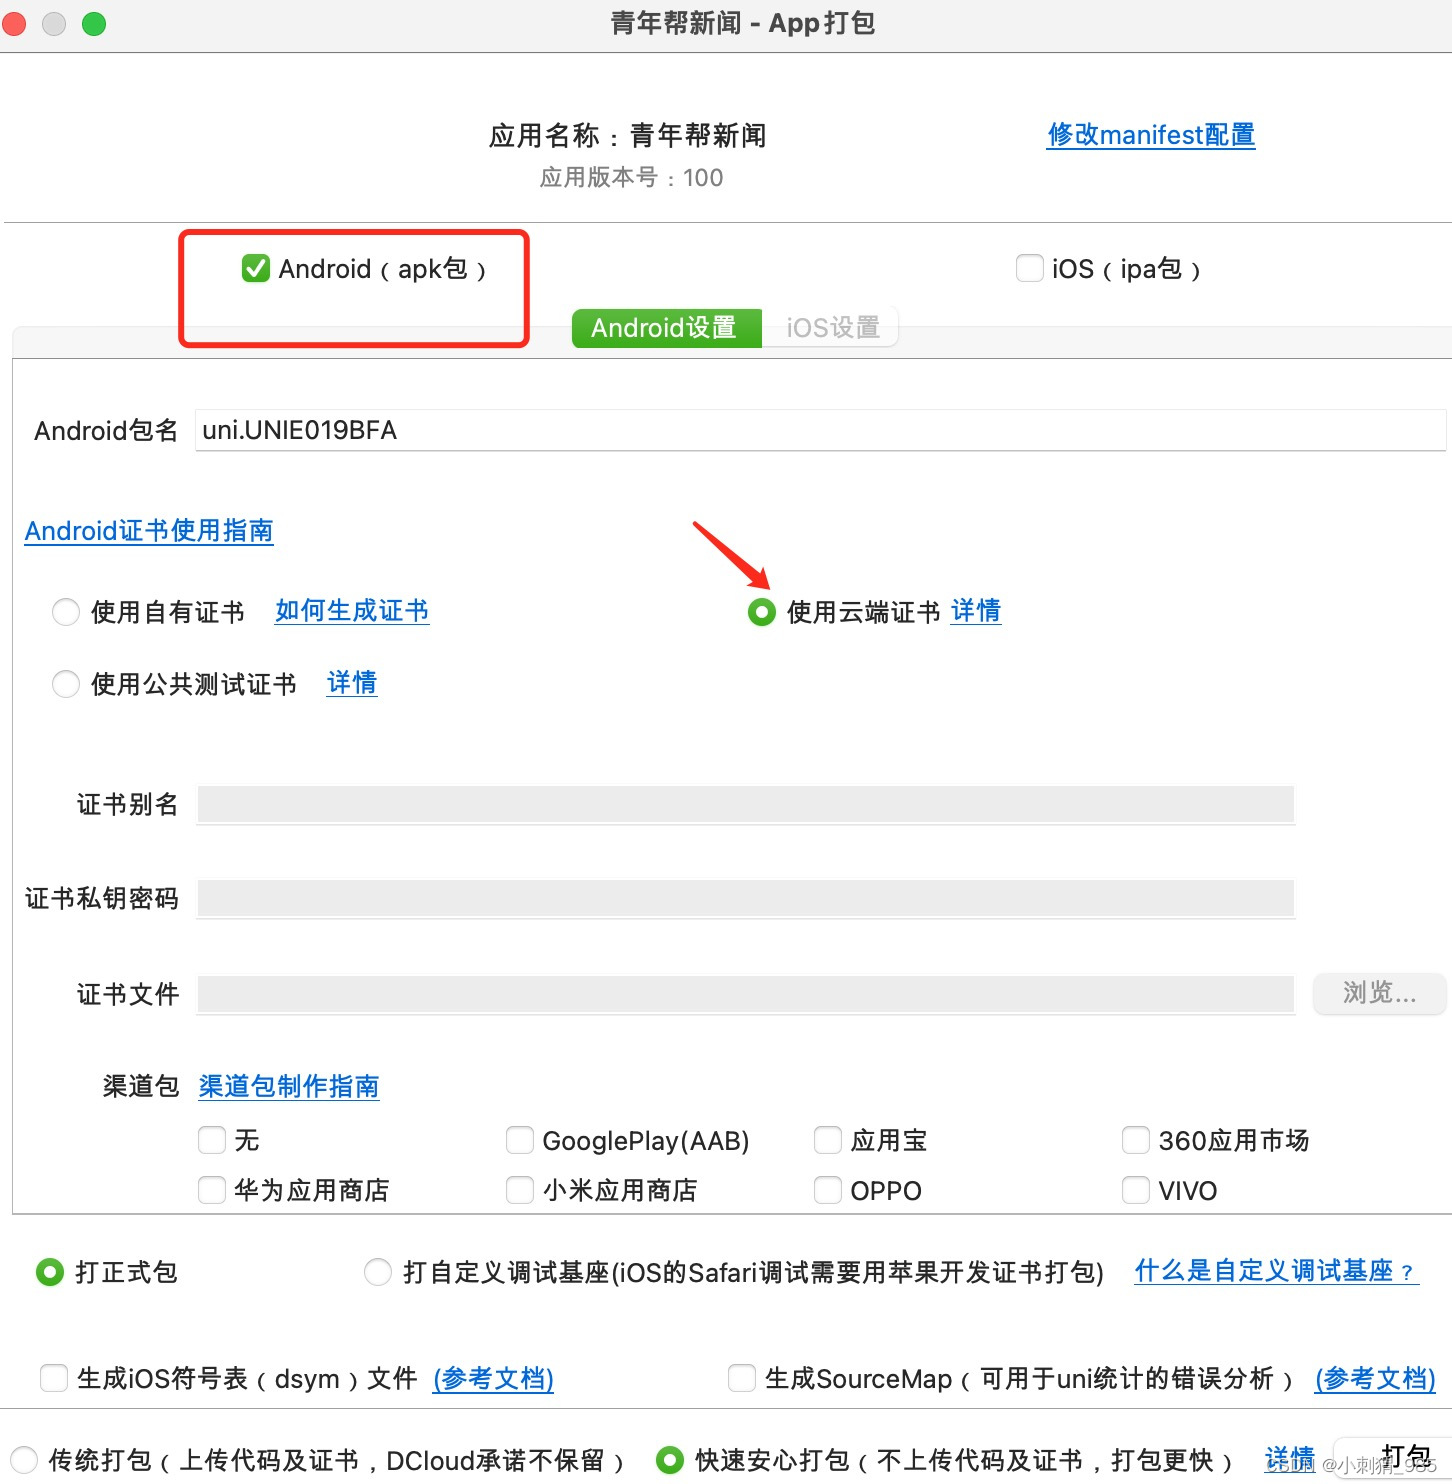Click the 浏览... button
1452x1484 pixels.
click(x=1379, y=993)
